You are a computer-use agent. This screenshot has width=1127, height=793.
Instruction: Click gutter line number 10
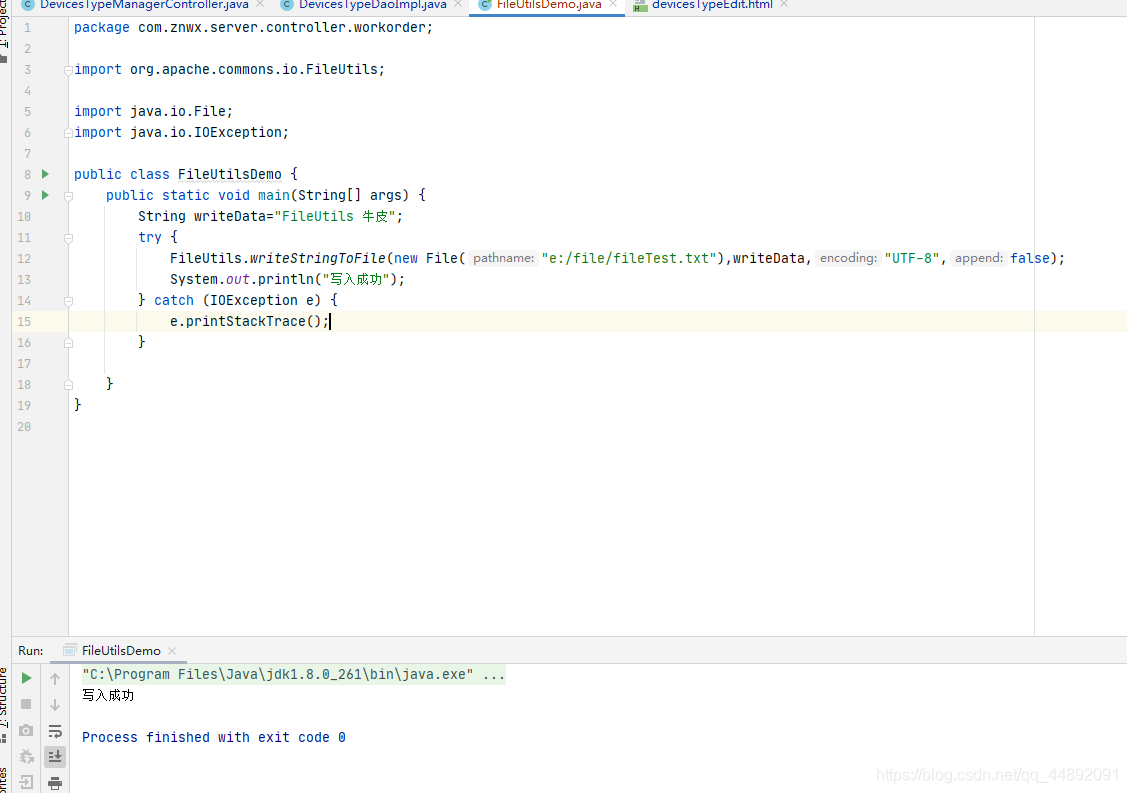pos(24,216)
